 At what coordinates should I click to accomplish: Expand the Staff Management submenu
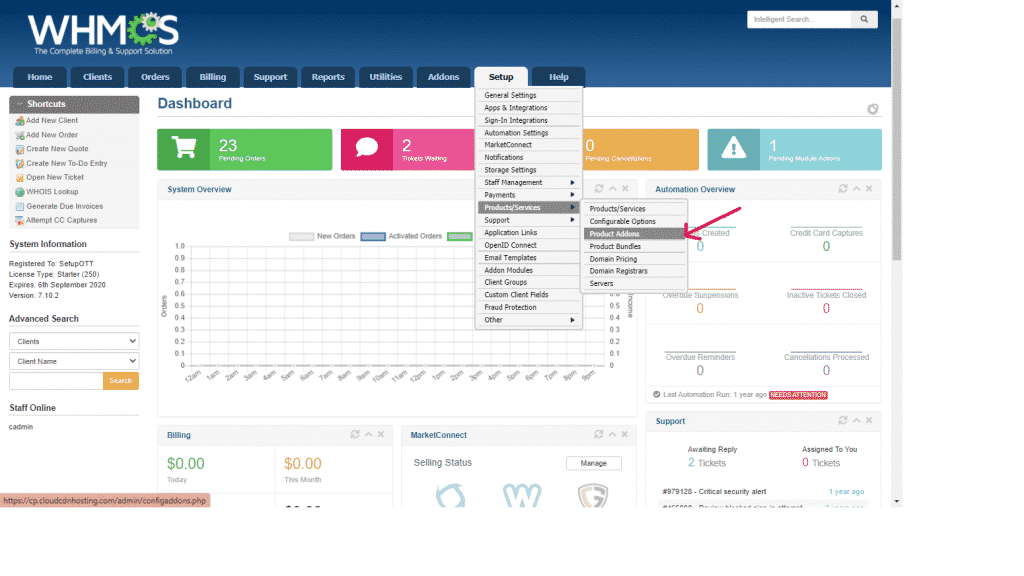[529, 183]
